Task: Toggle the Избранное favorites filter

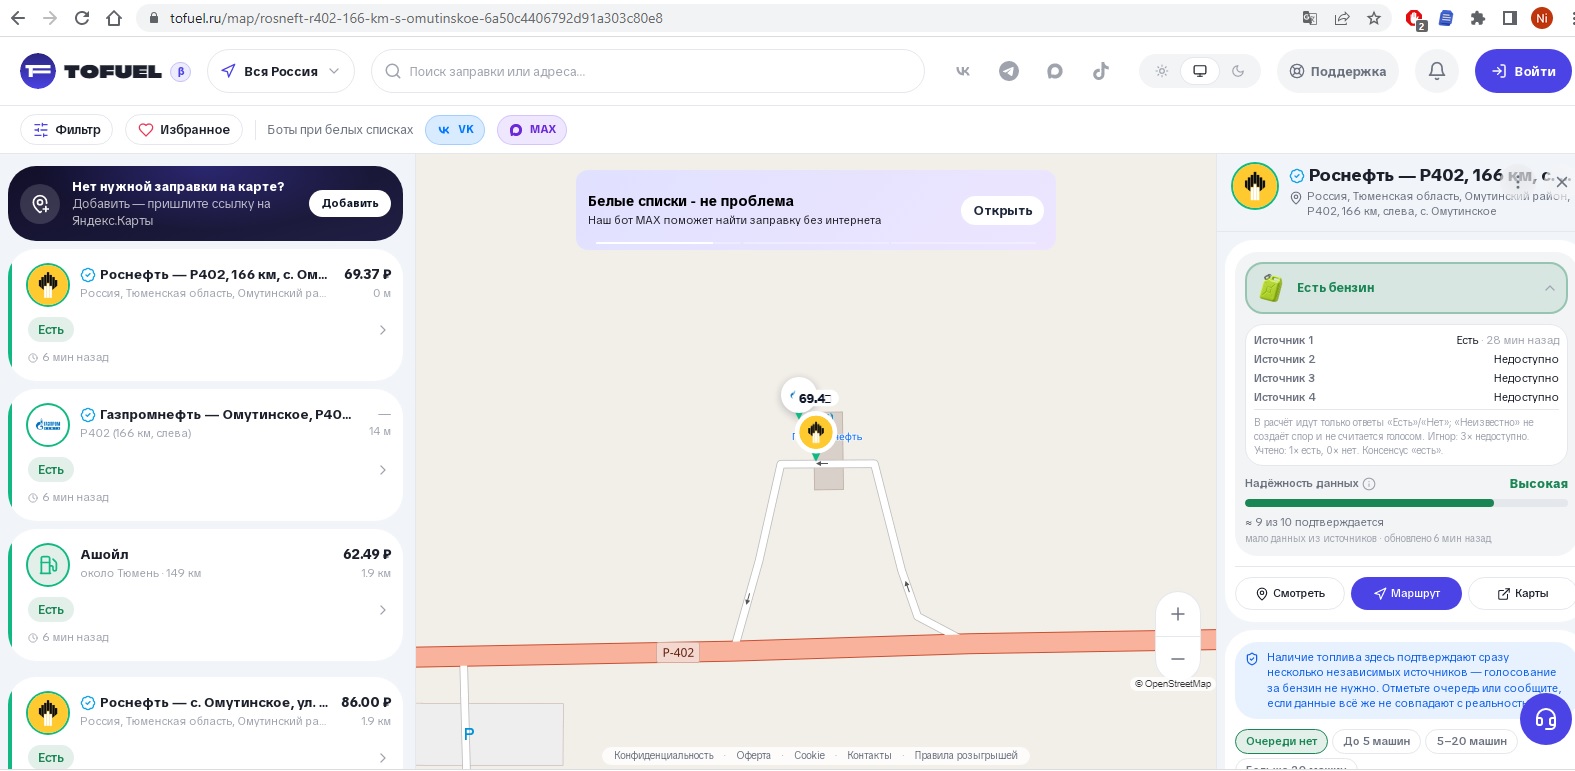Action: tap(184, 130)
